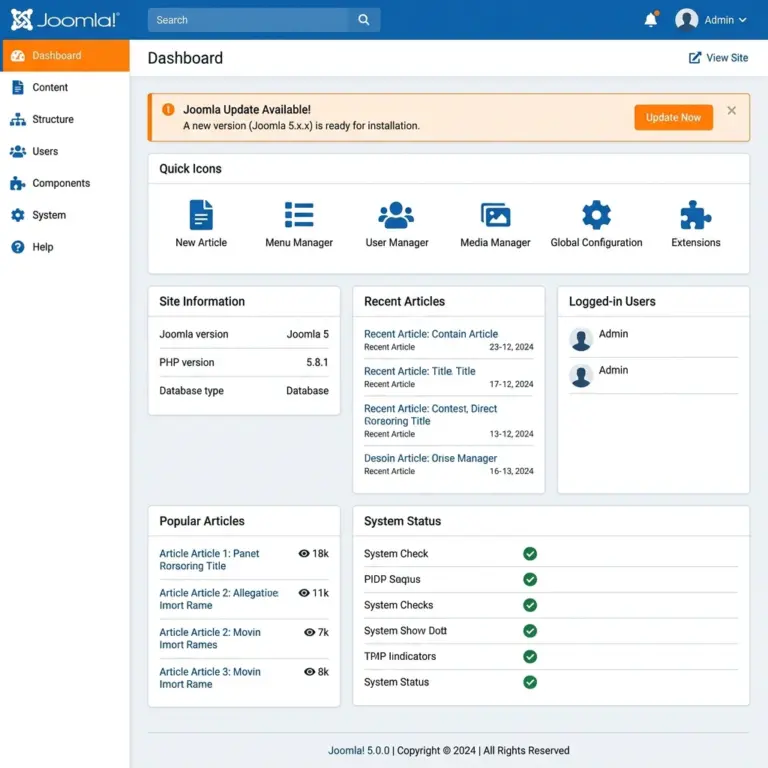
Task: Open the Components sidebar menu
Action: pyautogui.click(x=65, y=183)
